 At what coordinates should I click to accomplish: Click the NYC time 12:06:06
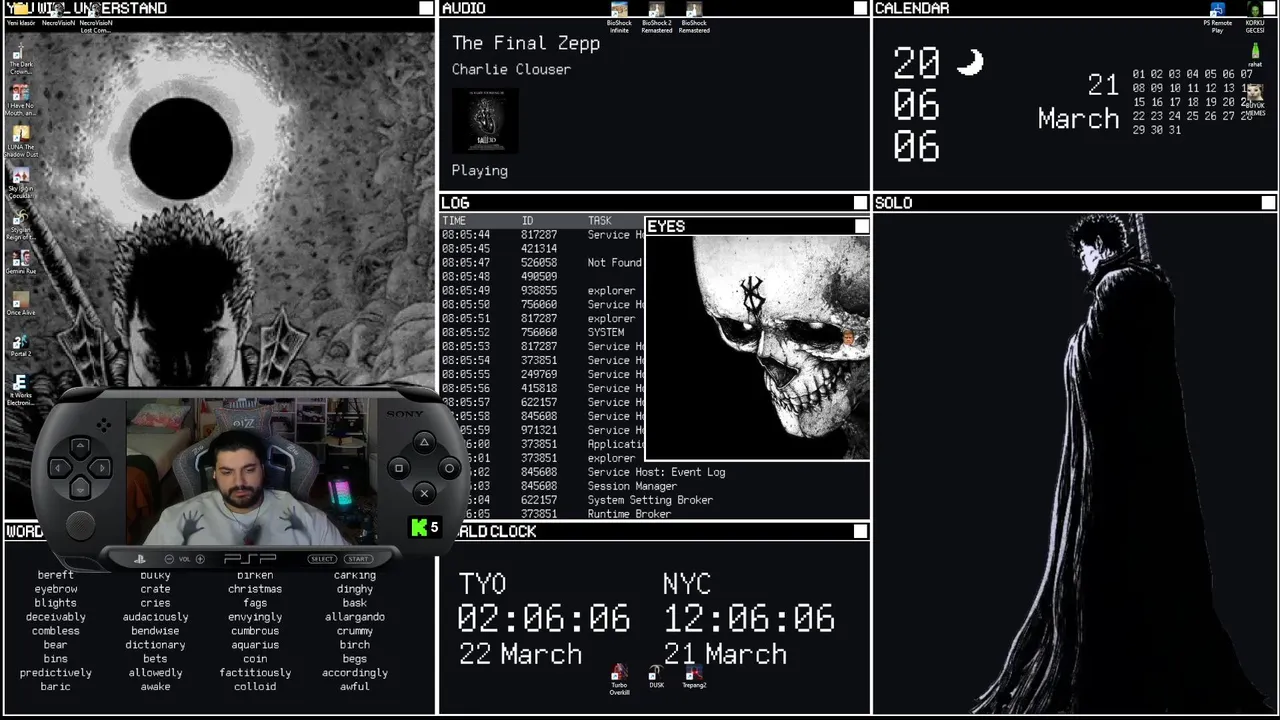point(749,619)
